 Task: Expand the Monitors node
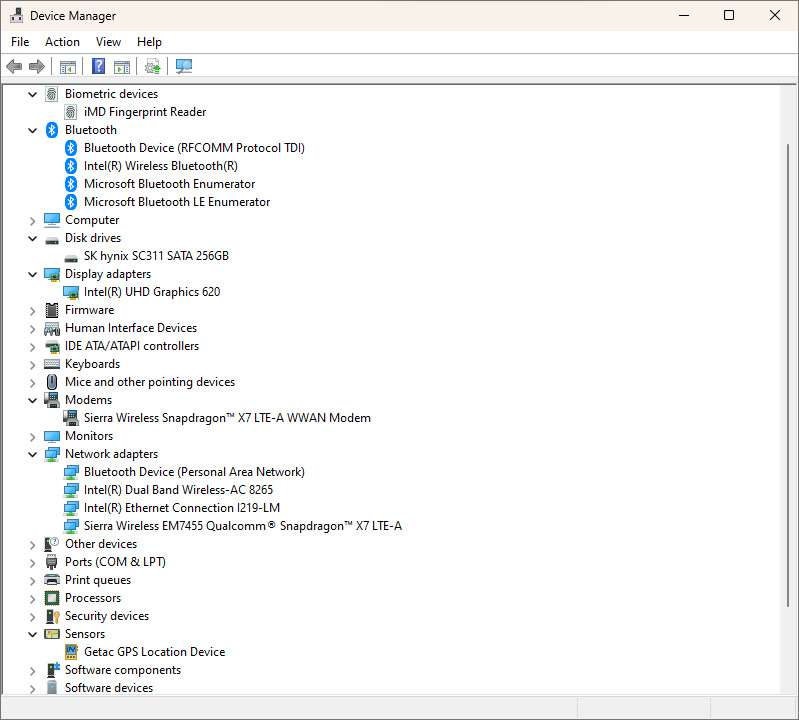[33, 437]
